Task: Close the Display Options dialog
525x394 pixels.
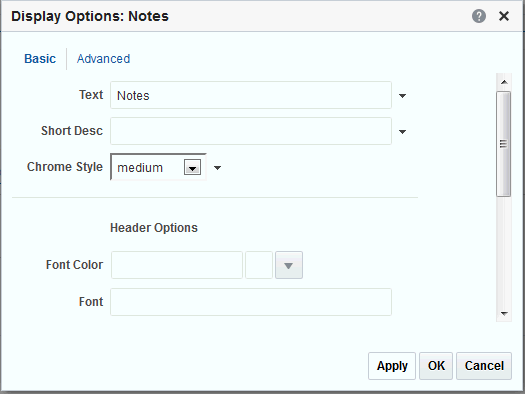Action: [x=504, y=16]
